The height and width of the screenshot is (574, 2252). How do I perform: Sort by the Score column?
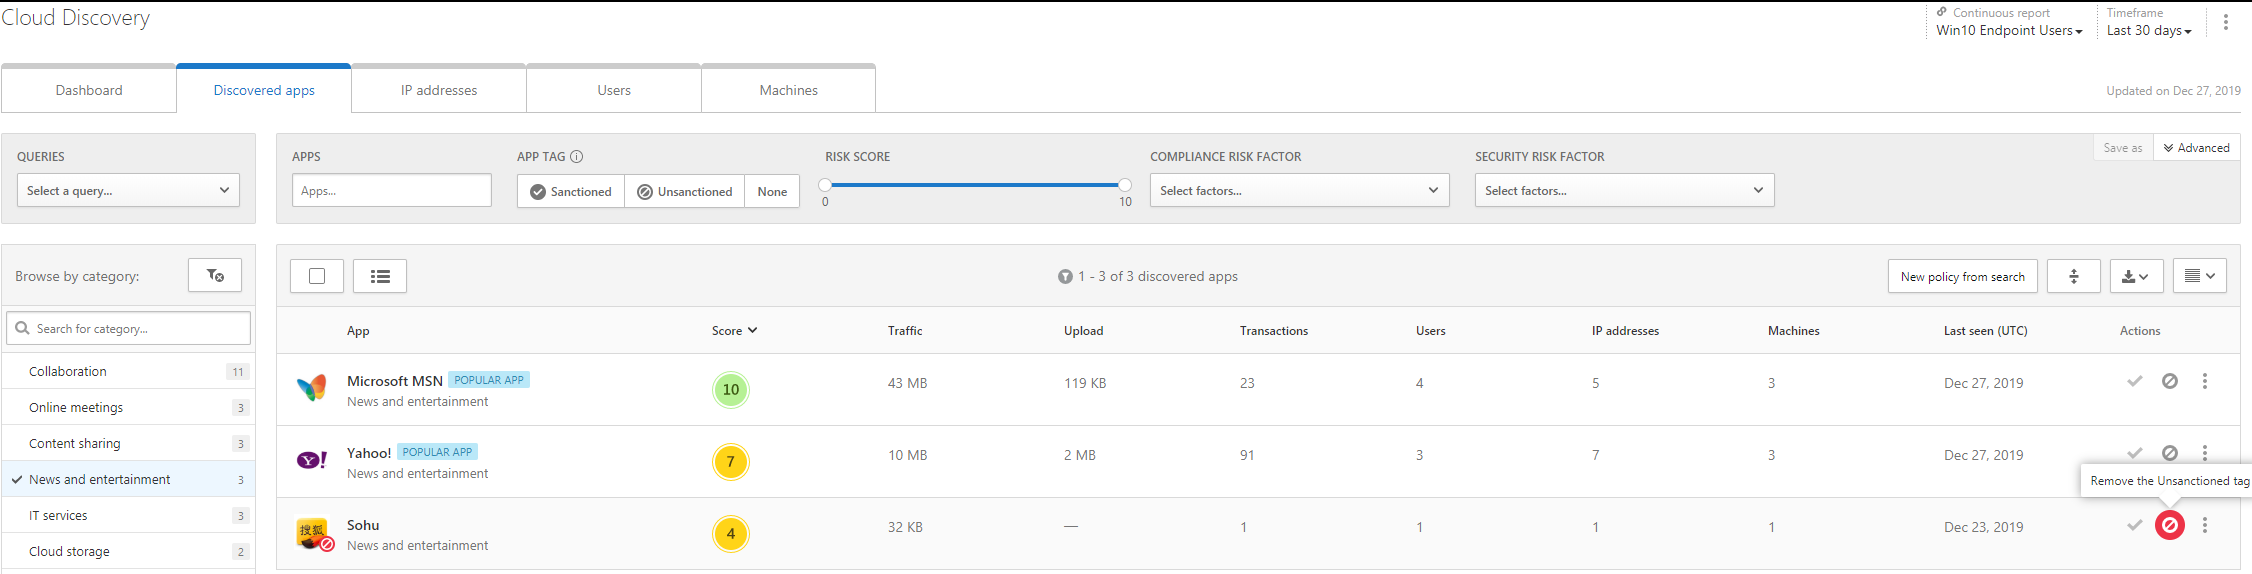click(x=734, y=330)
